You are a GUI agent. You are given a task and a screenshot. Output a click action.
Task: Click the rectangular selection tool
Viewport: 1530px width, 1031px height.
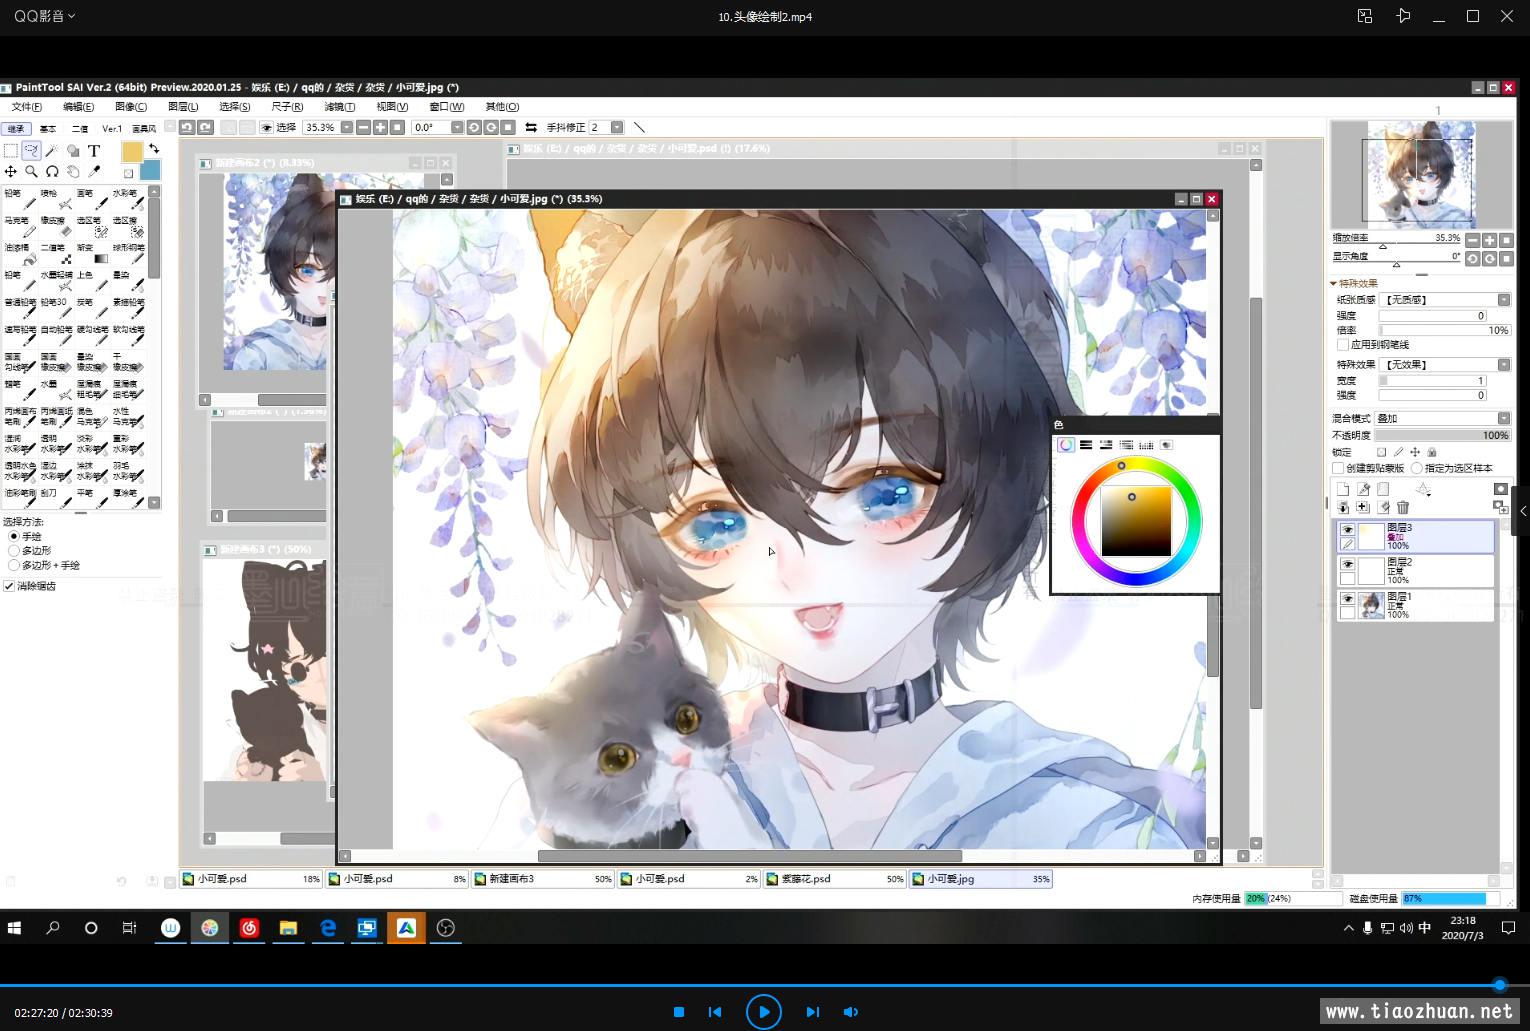click(10, 151)
